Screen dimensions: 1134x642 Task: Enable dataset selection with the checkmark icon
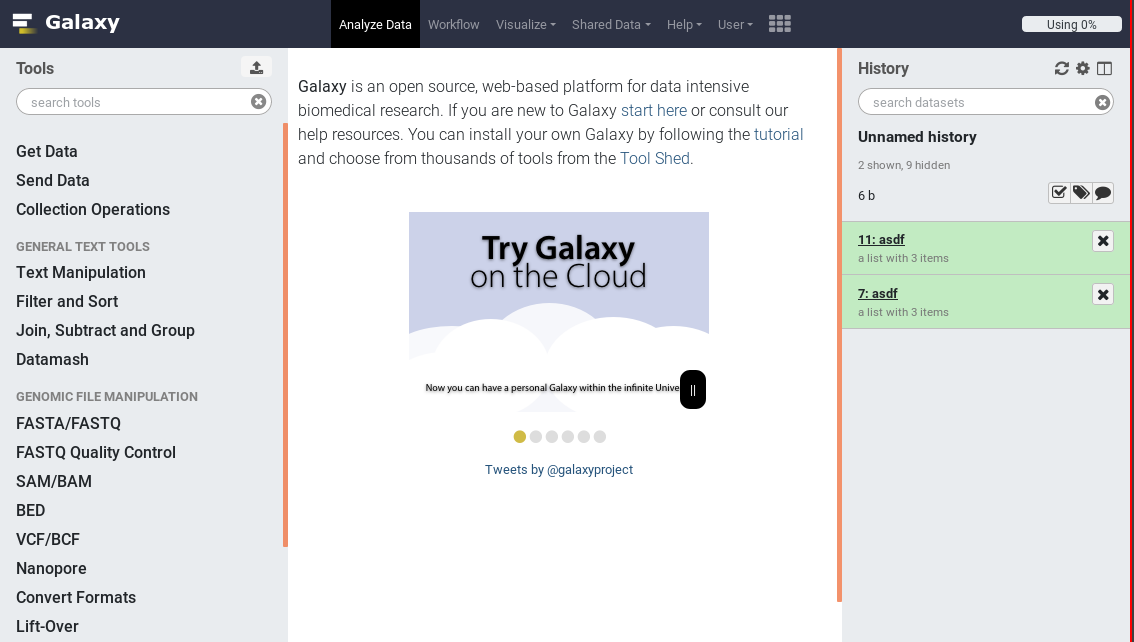point(1059,192)
